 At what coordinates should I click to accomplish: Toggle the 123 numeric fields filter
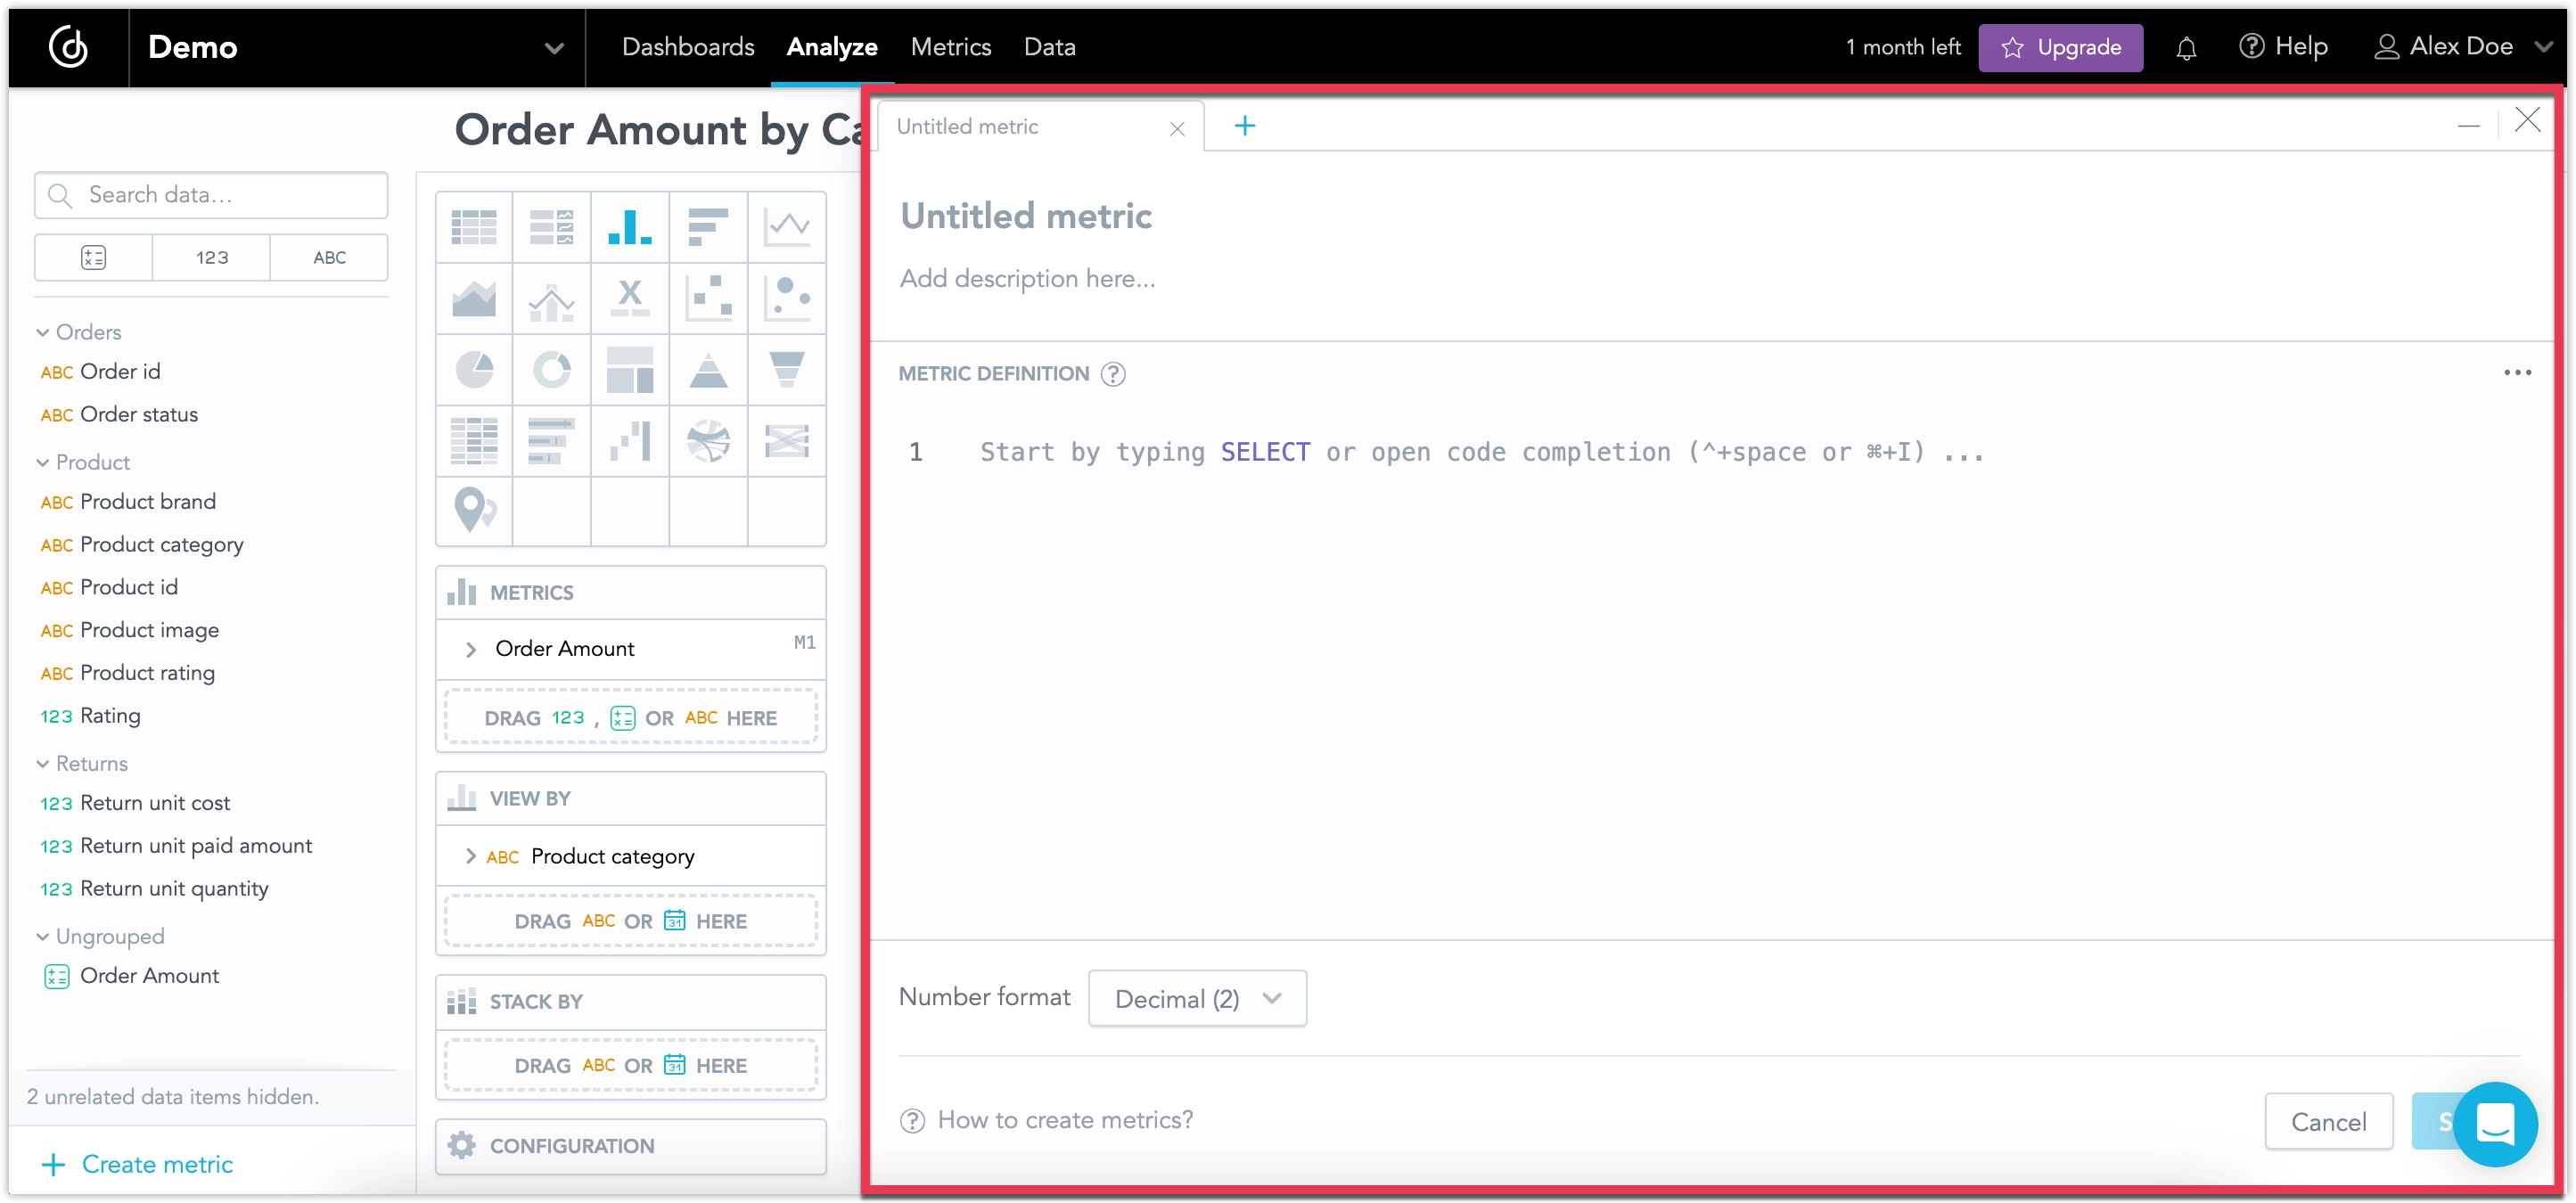(x=210, y=257)
